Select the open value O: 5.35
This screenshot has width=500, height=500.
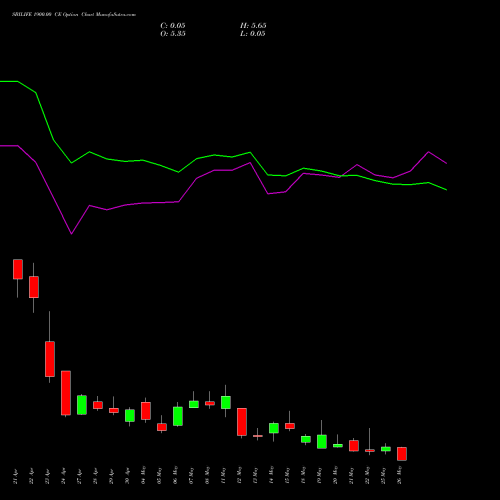(173, 34)
